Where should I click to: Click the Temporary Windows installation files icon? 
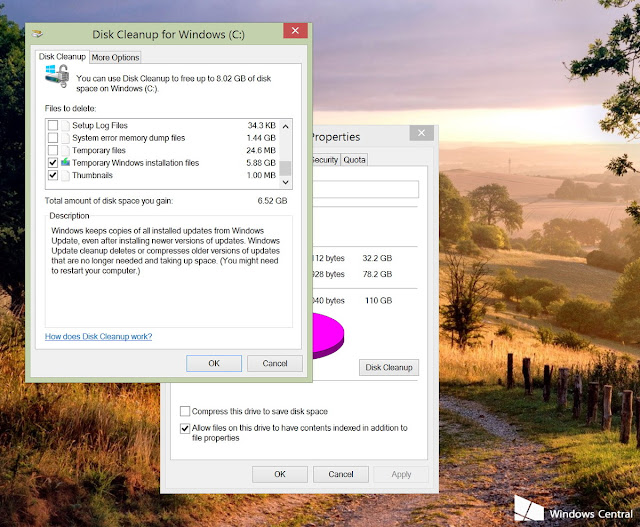pos(65,162)
